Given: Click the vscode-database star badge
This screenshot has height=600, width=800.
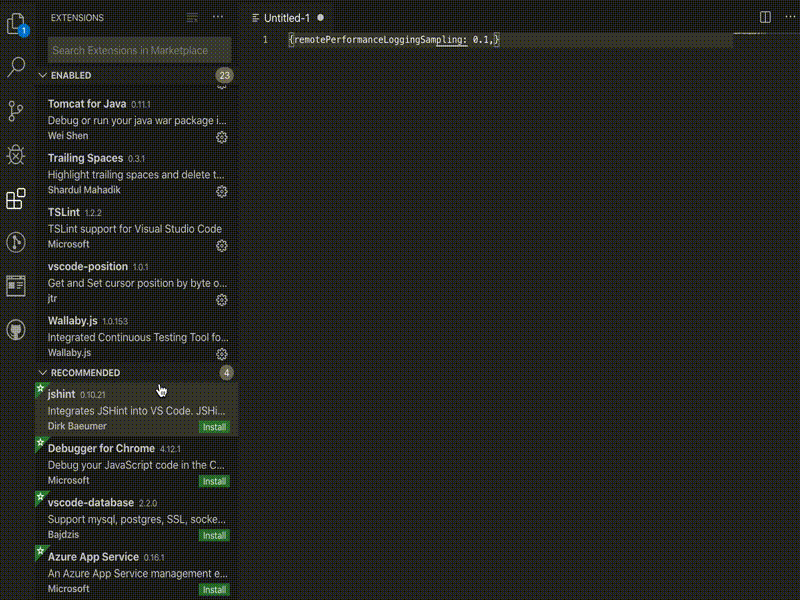Looking at the screenshot, I should (x=41, y=497).
